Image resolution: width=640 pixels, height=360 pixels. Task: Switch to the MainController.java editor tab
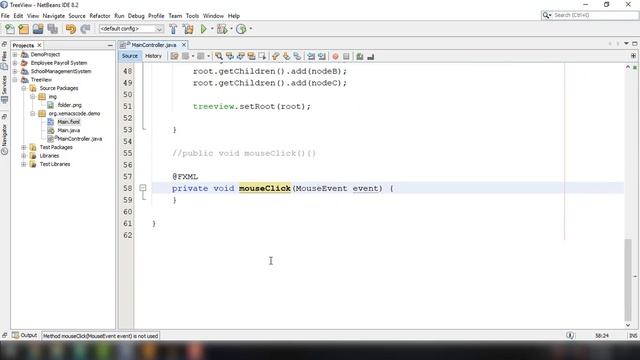153,45
